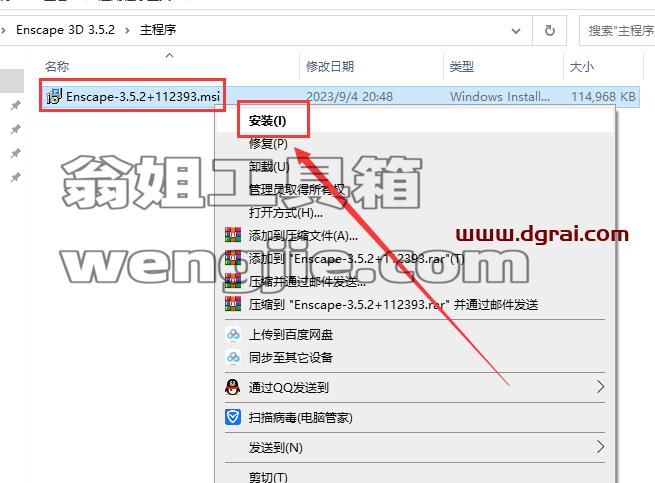This screenshot has width=655, height=483.
Task: Choose 安装(I) from the context menu
Action: tap(267, 121)
